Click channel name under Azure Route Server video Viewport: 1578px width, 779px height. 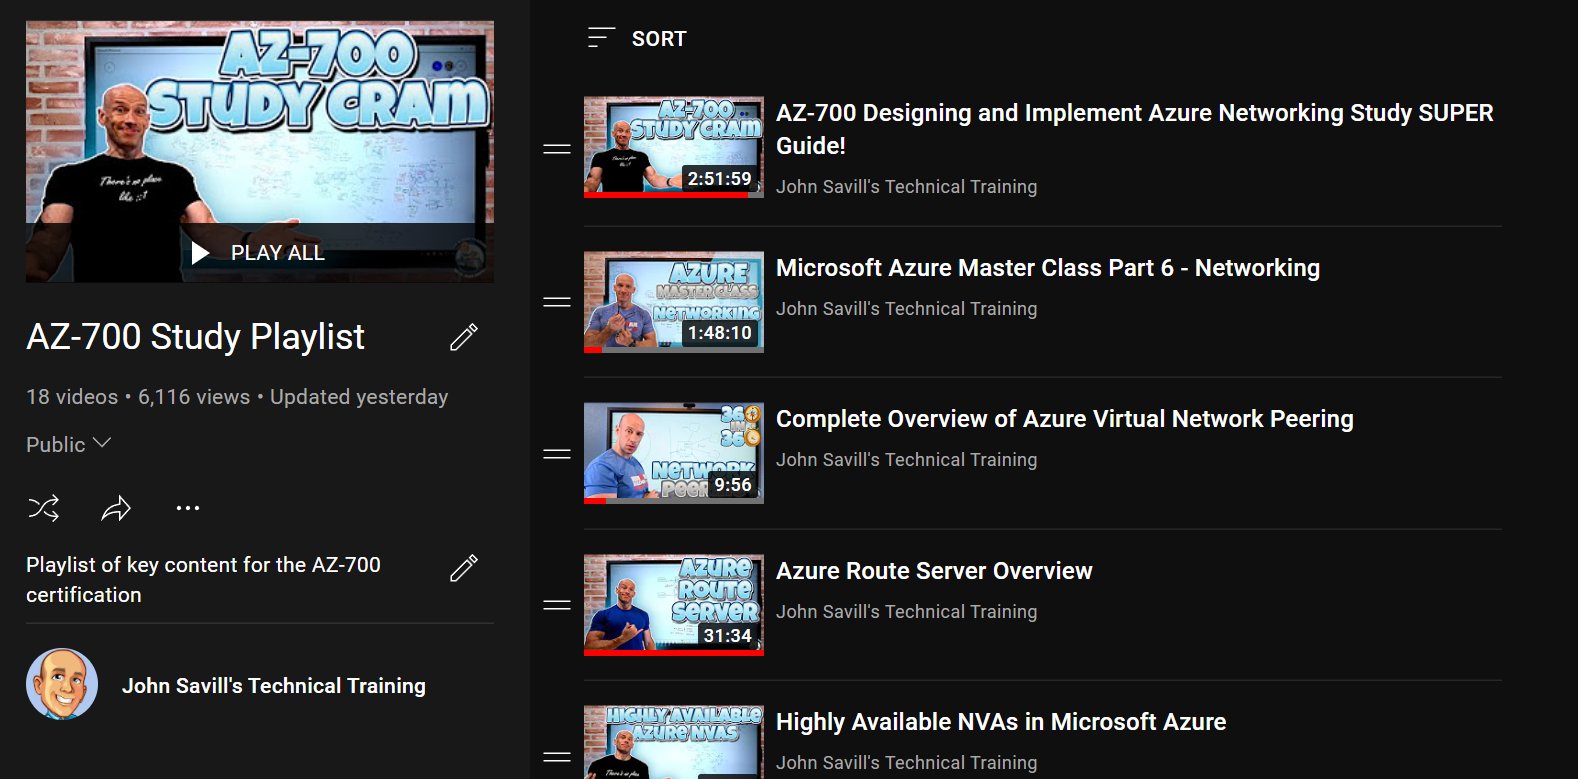click(x=907, y=612)
